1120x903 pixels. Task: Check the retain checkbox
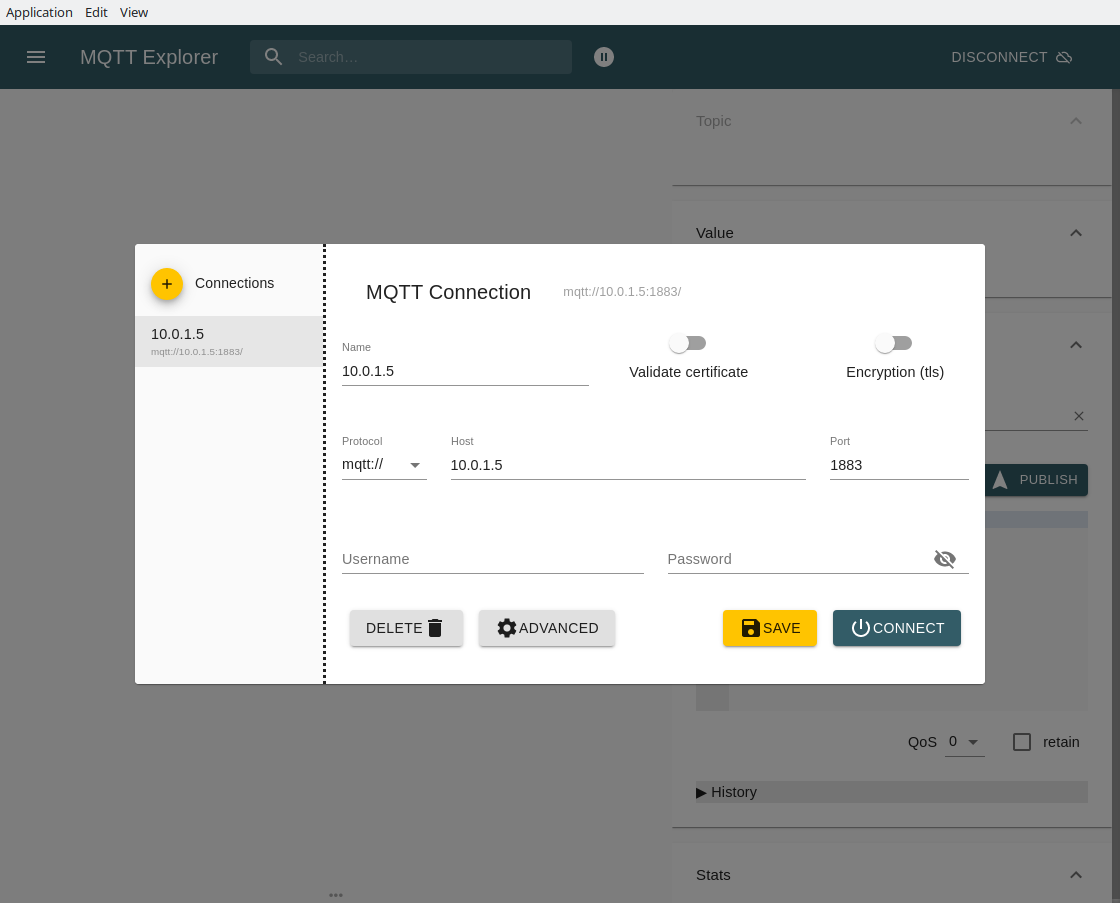(1022, 742)
